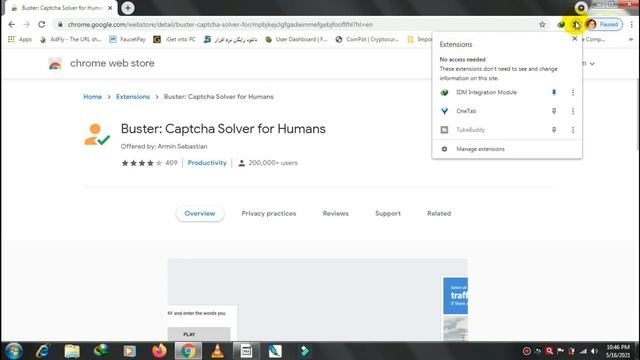Image resolution: width=640 pixels, height=360 pixels.
Task: Reload the current page
Action: [x=42, y=24]
